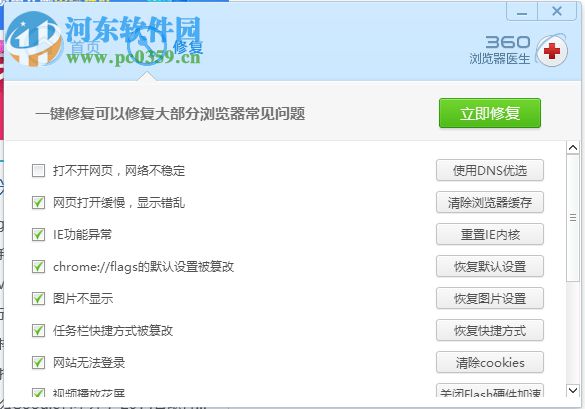Click the 一键修复可以修复大部分浏览器常见问题 heading
The height and width of the screenshot is (409, 585).
(170, 113)
